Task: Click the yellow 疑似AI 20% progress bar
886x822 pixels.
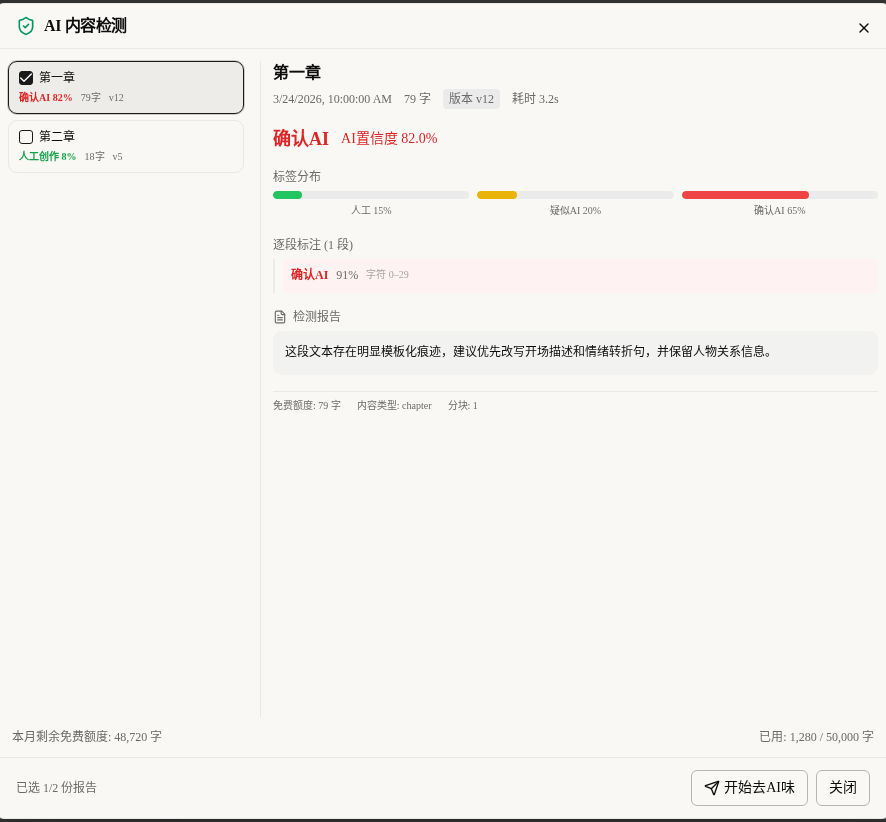Action: coord(497,195)
